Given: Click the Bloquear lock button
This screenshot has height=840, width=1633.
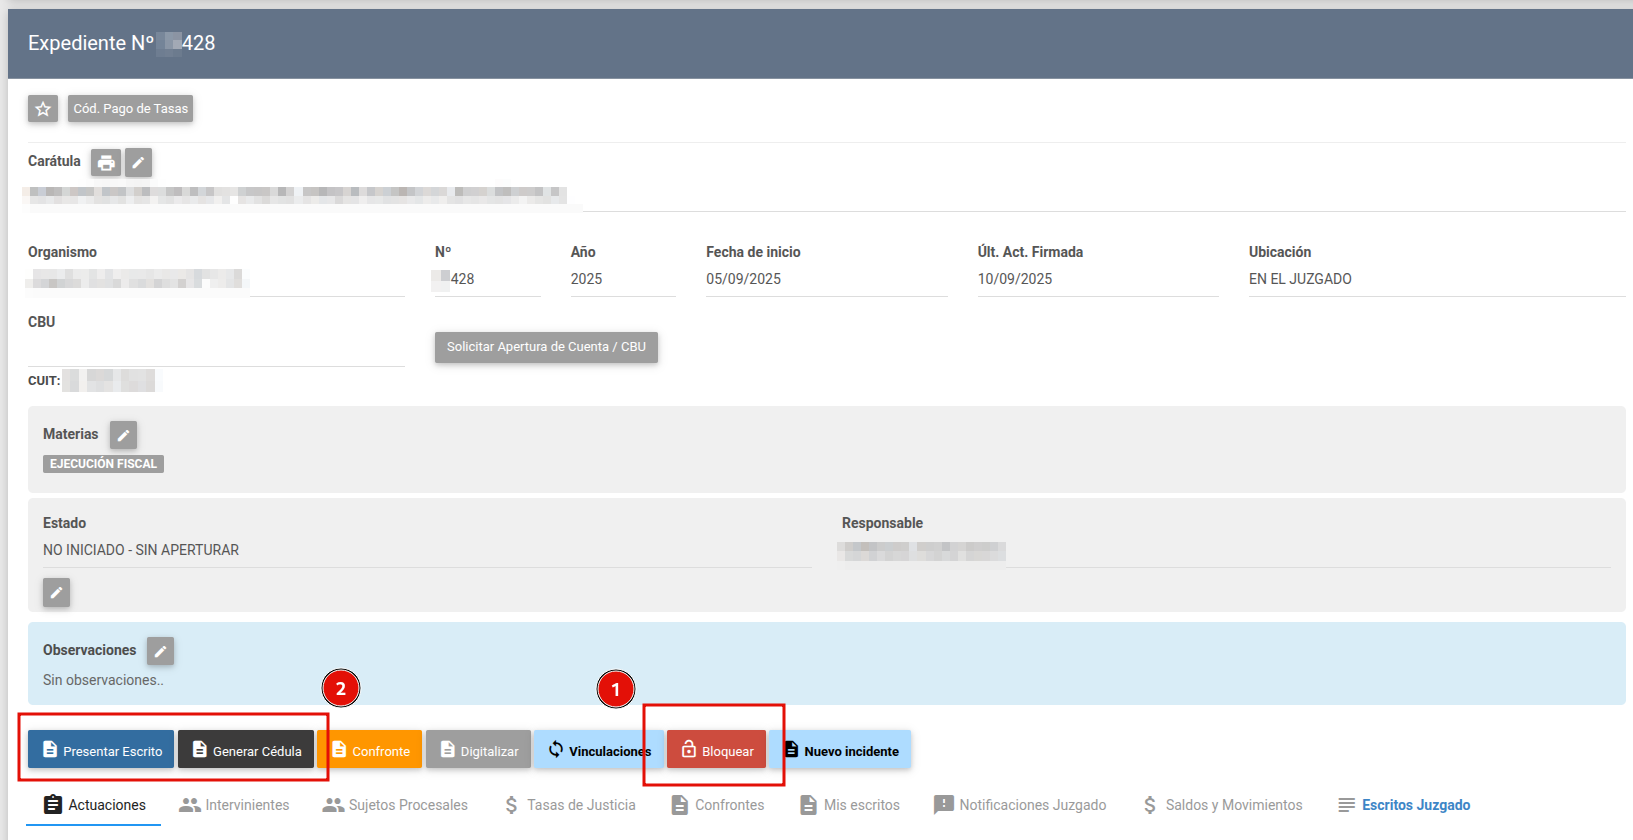Looking at the screenshot, I should click(x=717, y=750).
